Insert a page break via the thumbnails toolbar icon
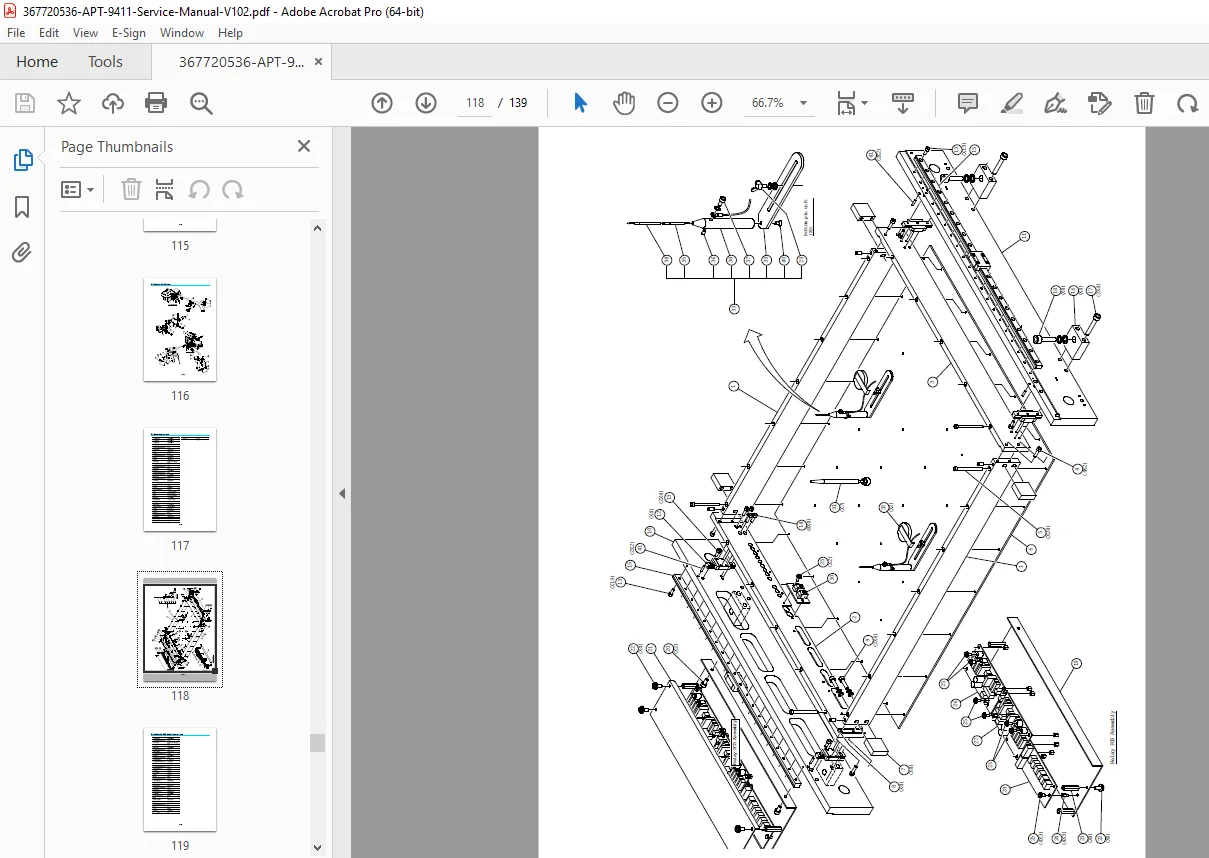The height and width of the screenshot is (858, 1209). tap(165, 189)
